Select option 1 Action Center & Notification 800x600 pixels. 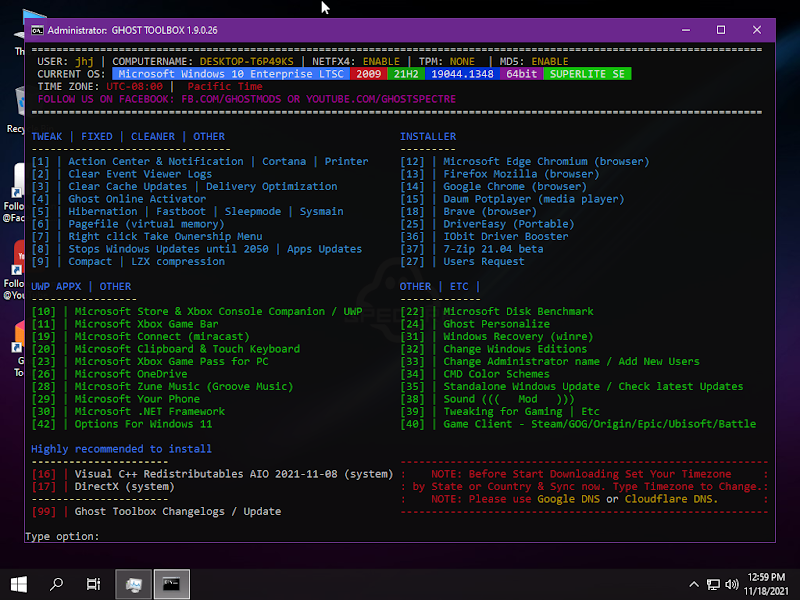pyautogui.click(x=156, y=161)
